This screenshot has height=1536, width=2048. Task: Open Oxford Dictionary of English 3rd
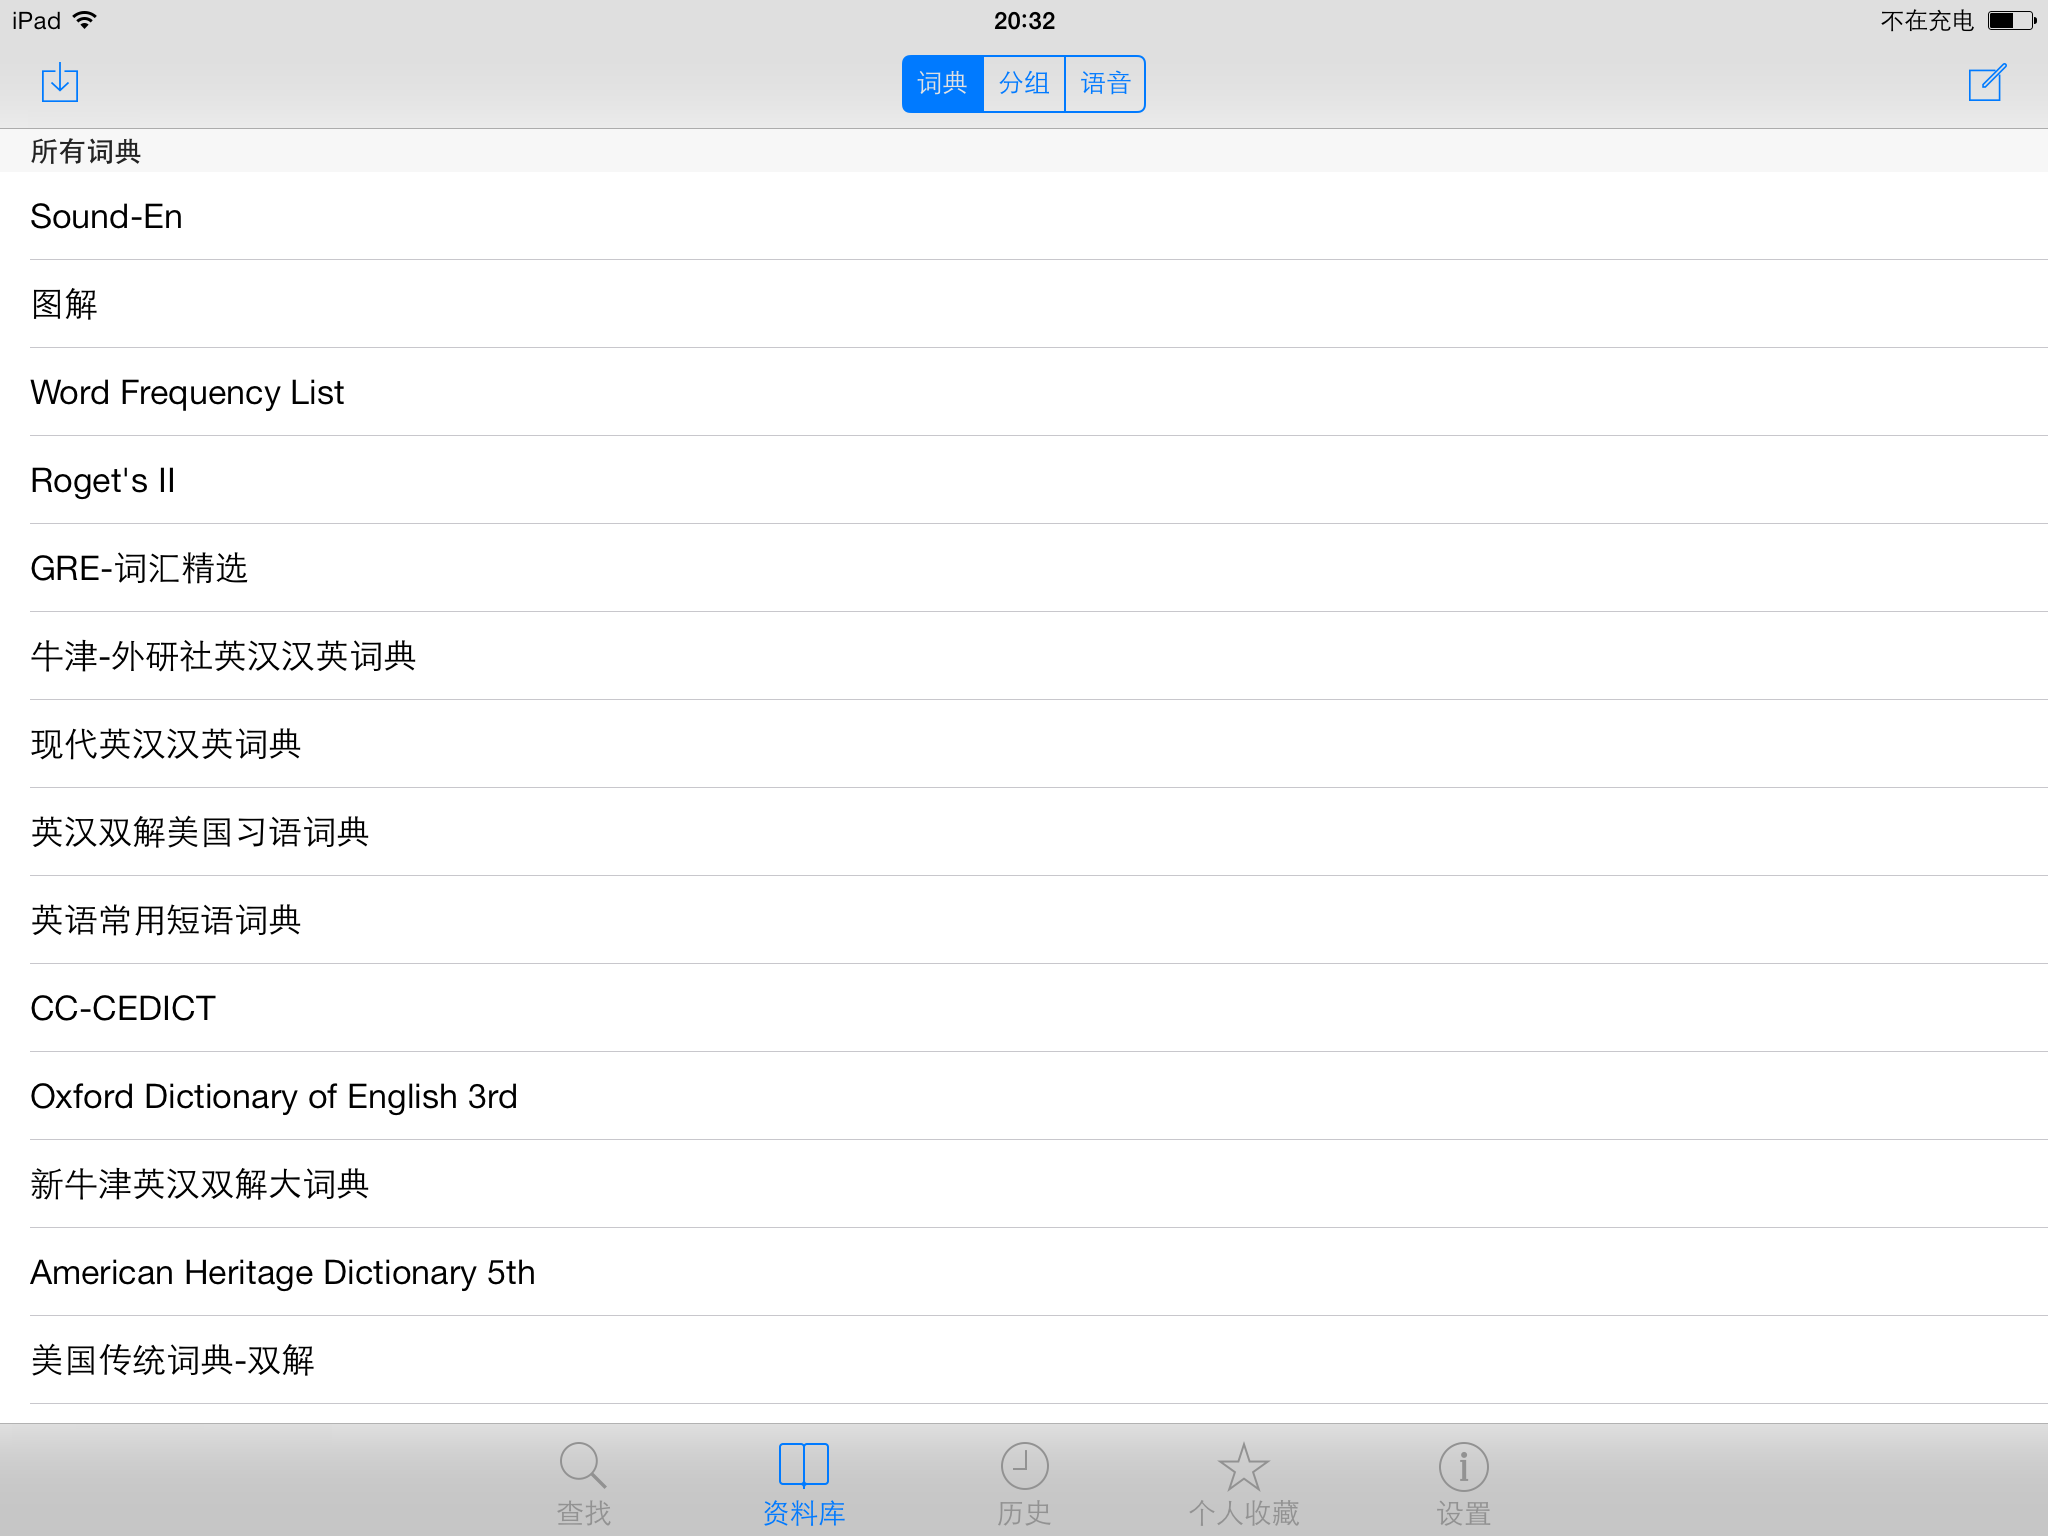pyautogui.click(x=1024, y=1096)
